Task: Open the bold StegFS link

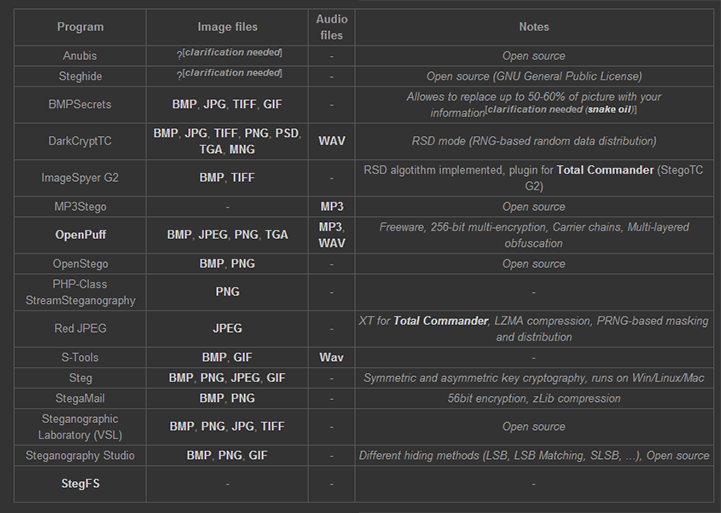Action: pyautogui.click(x=80, y=484)
